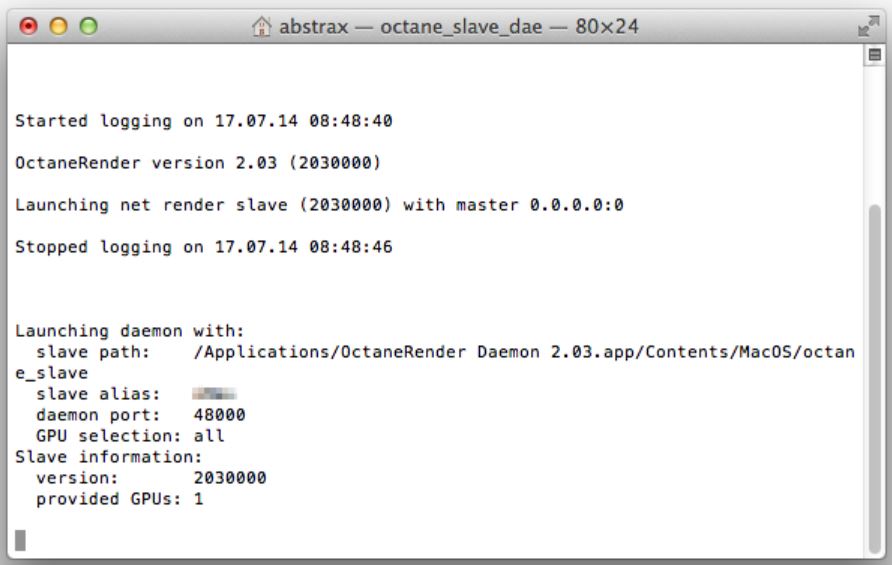Click the block cursor at the prompt
This screenshot has width=892, height=565.
click(20, 541)
